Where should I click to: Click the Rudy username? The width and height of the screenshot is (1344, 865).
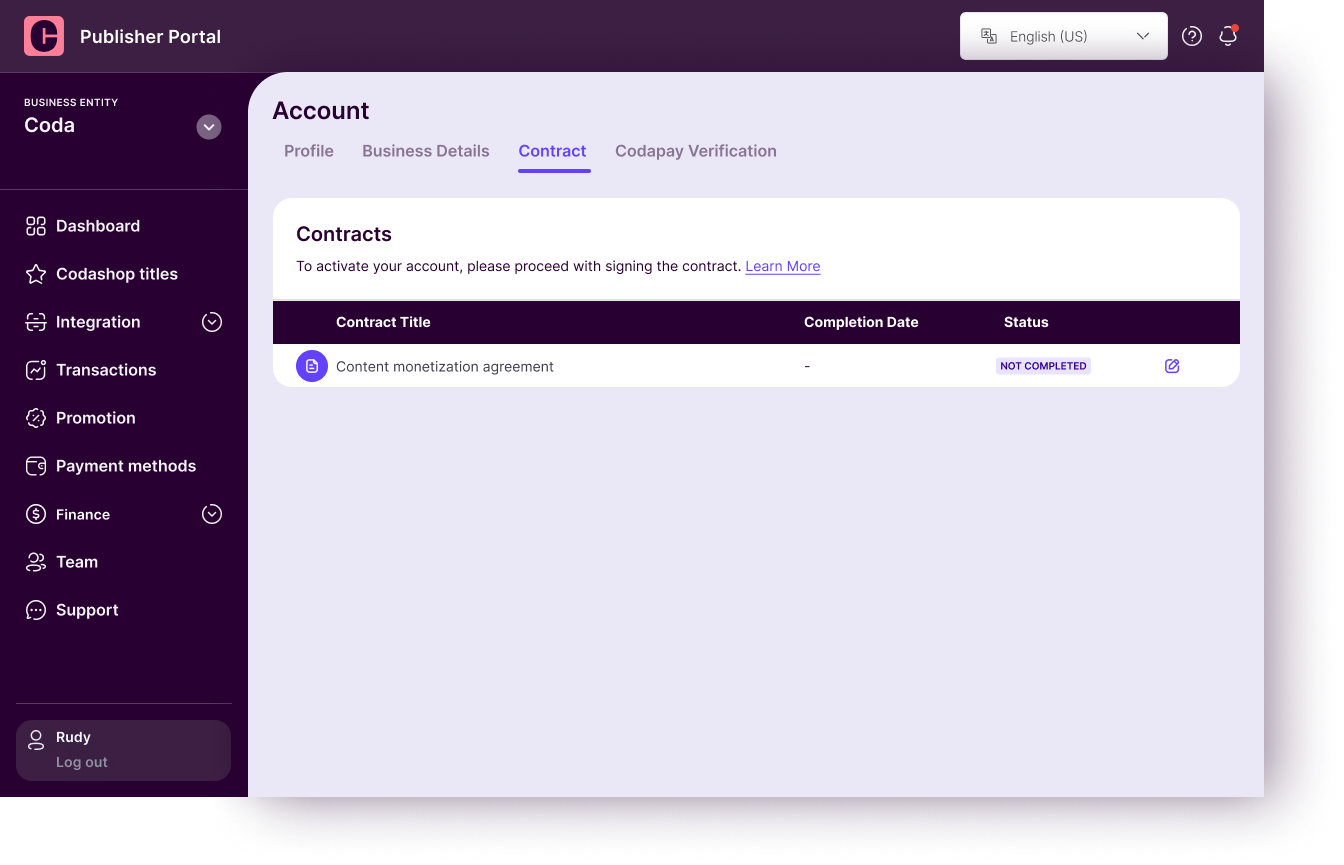click(73, 737)
